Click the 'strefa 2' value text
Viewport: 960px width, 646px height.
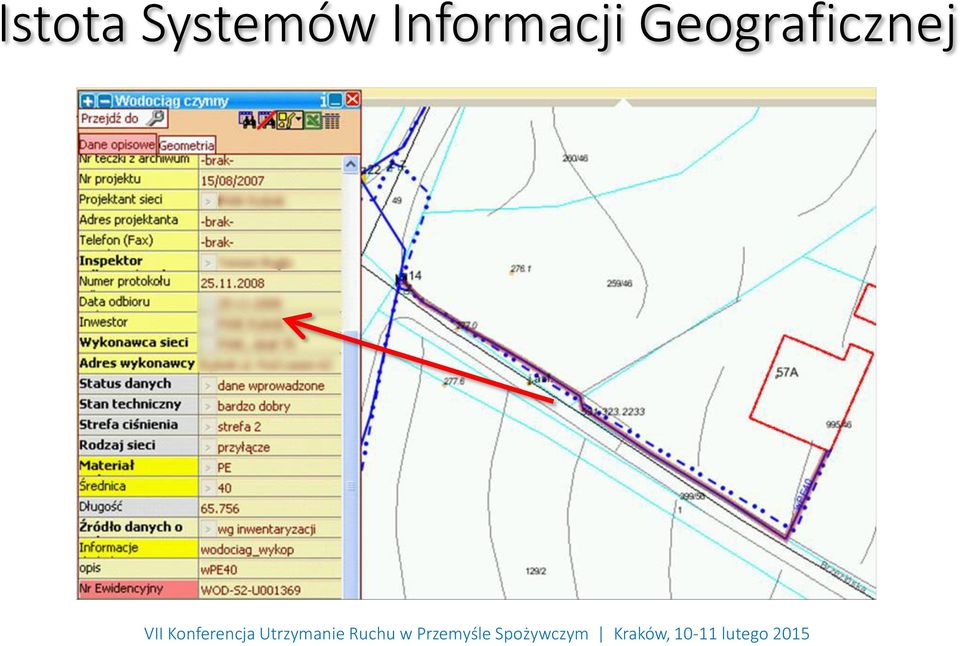(x=239, y=426)
